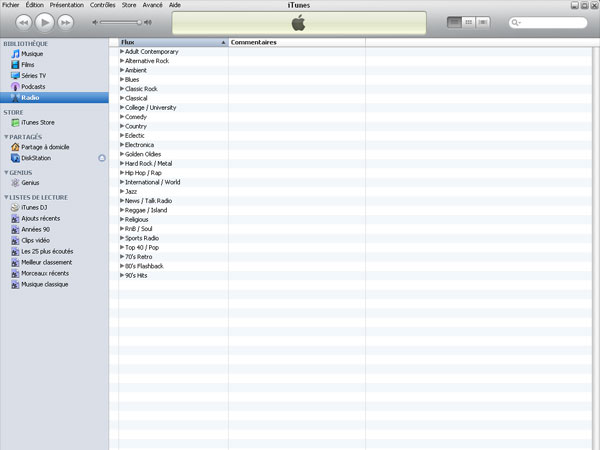Expand the Hip Hop / Rap category
The width and height of the screenshot is (600, 450).
[x=122, y=173]
